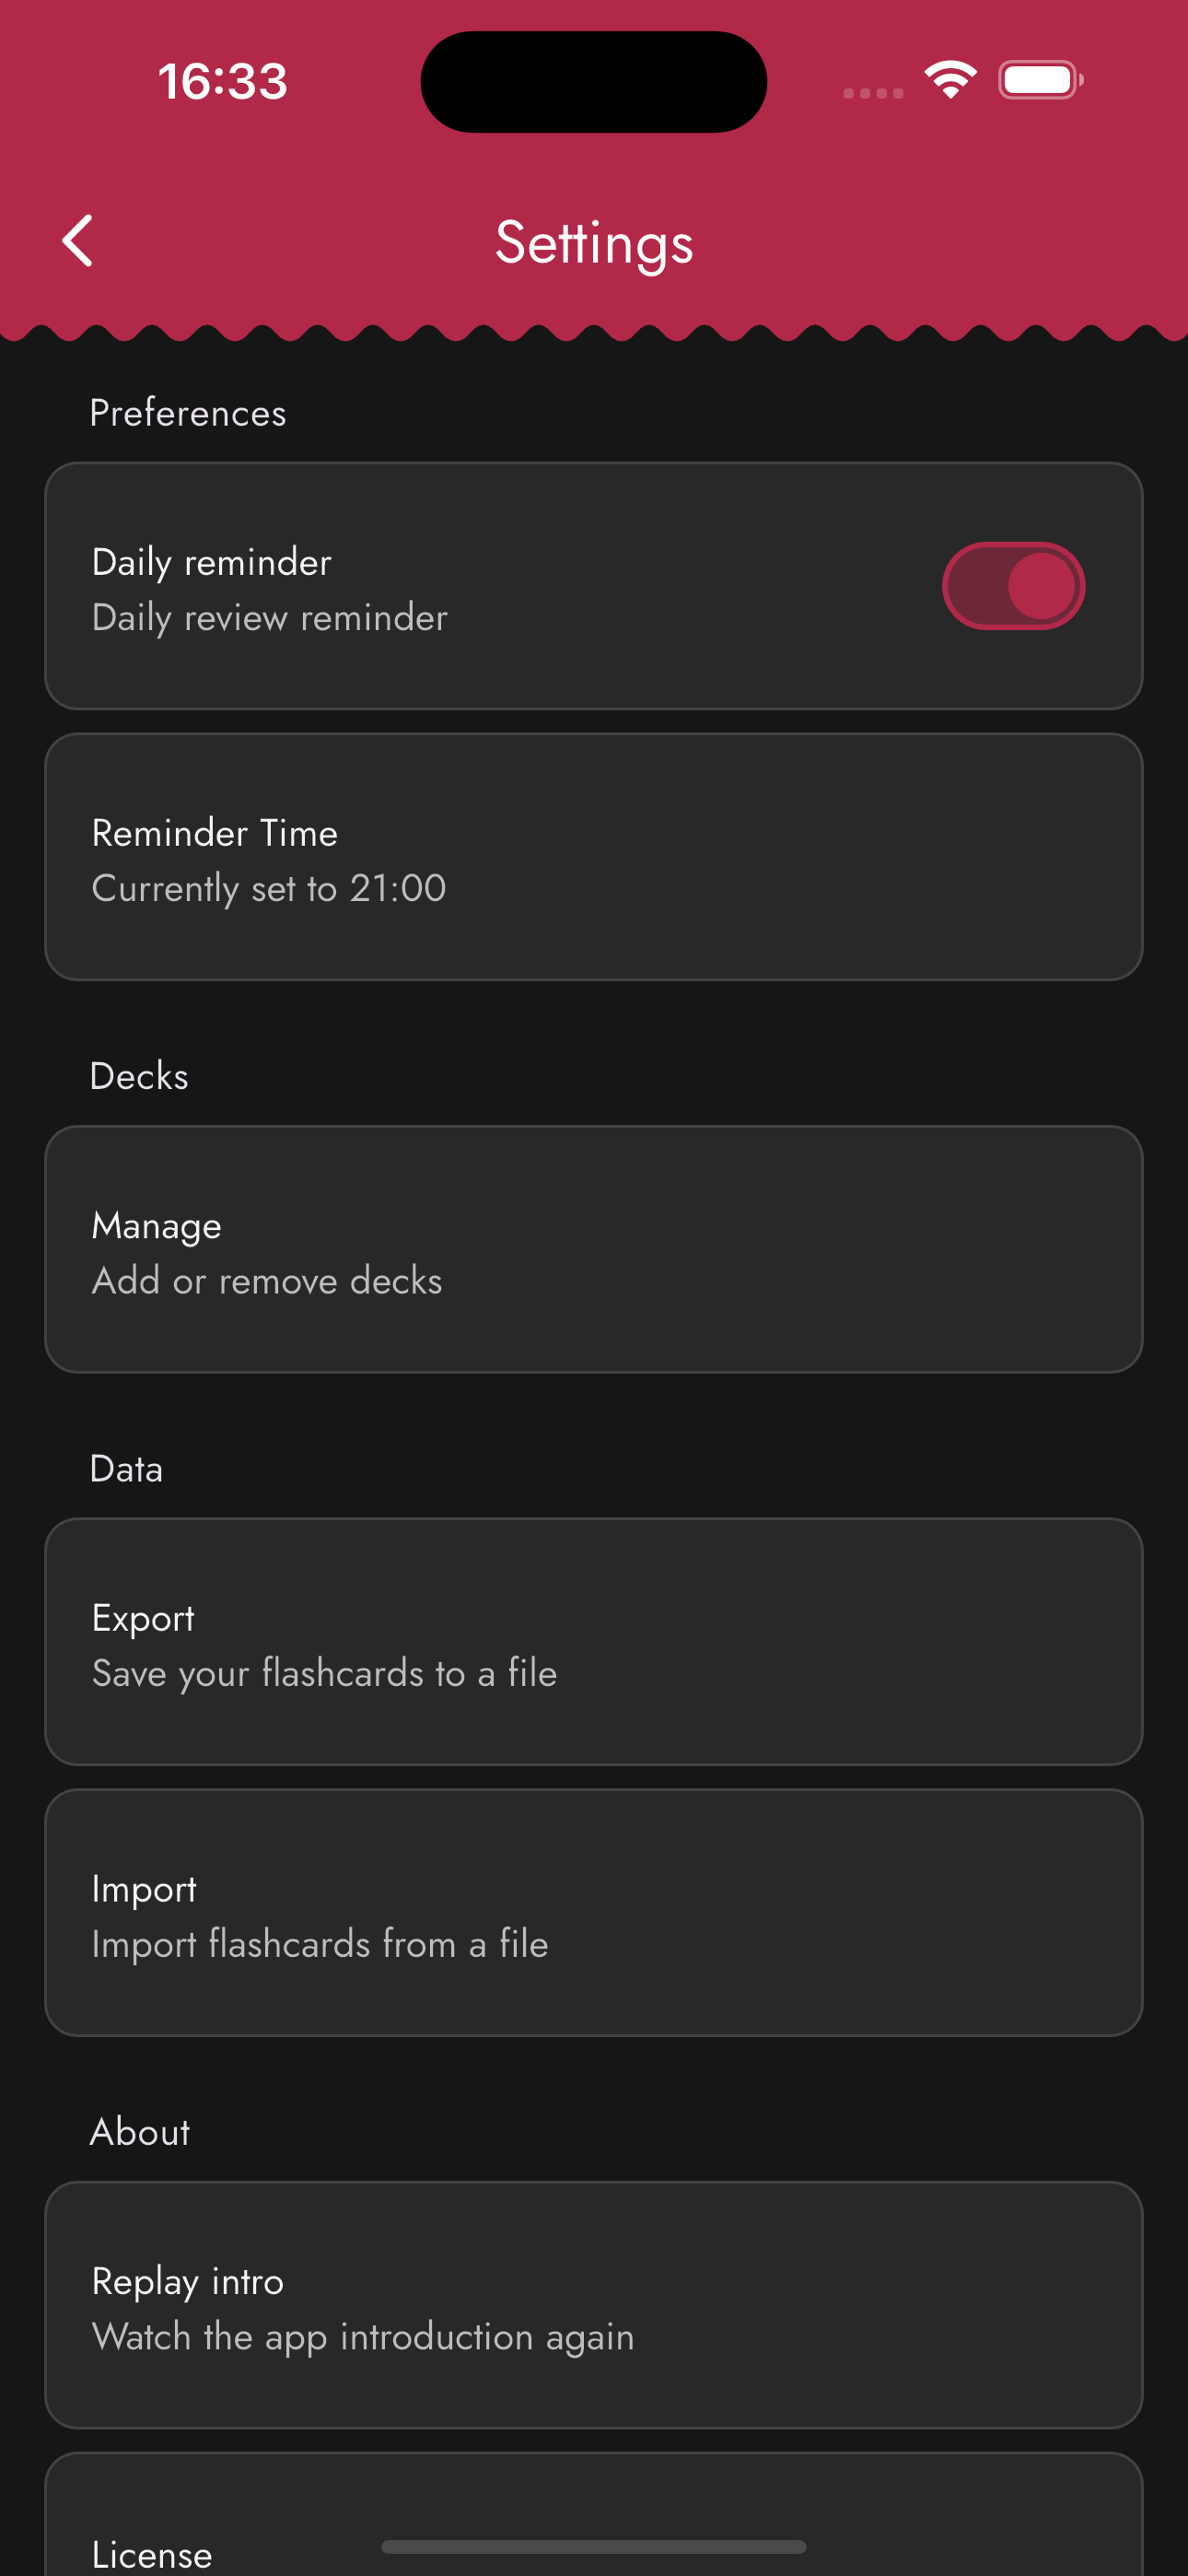Tap the Wi-Fi status icon
This screenshot has height=2576, width=1188.
tap(950, 80)
